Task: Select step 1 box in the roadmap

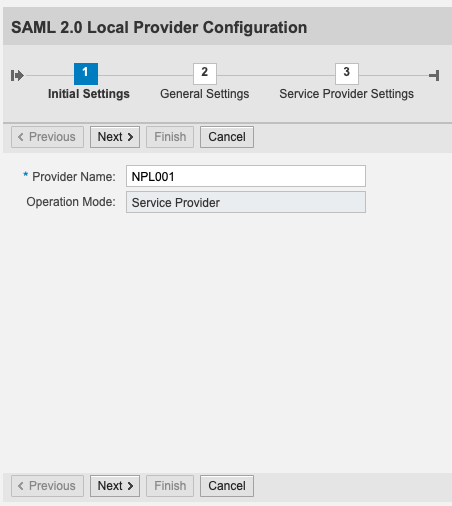Action: (x=86, y=74)
